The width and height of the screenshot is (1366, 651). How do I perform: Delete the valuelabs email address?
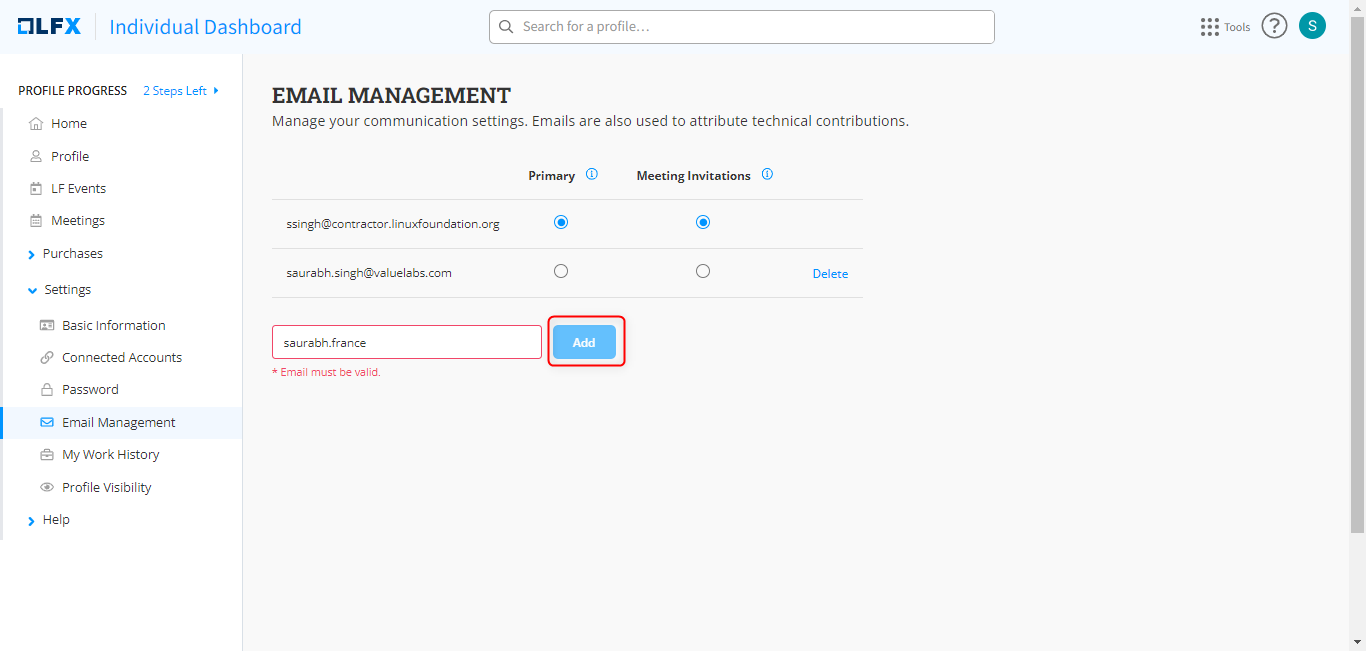[x=829, y=274]
